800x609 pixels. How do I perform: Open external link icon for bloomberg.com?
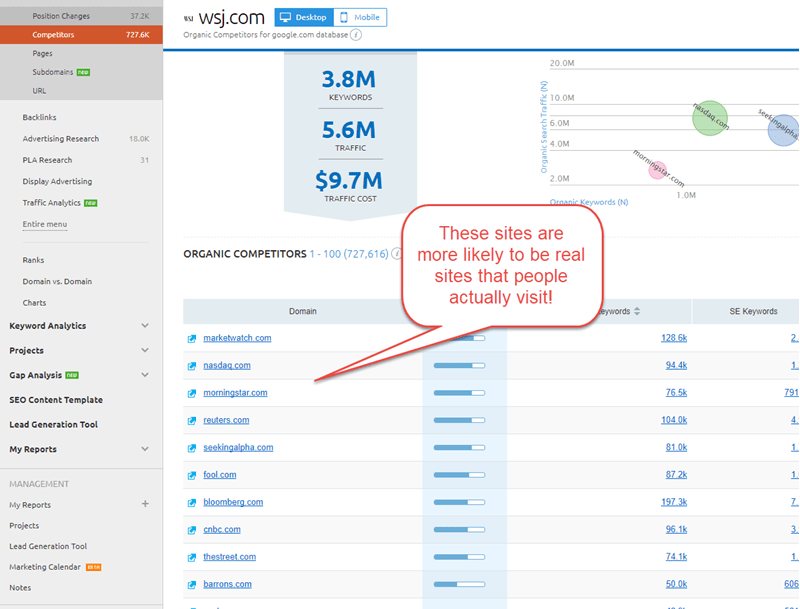point(192,503)
